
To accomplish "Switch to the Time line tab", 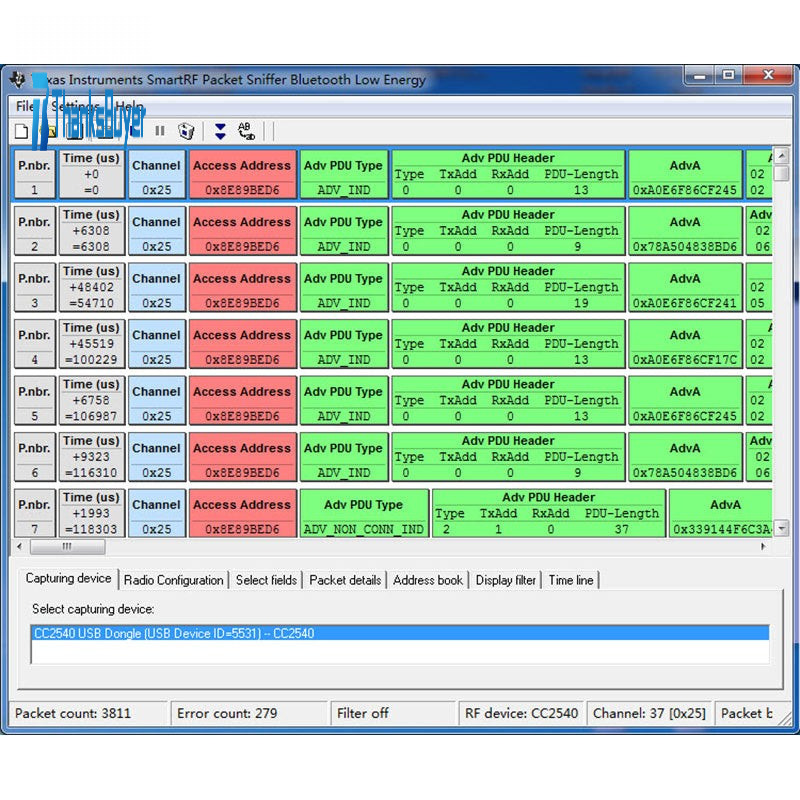I will (570, 580).
